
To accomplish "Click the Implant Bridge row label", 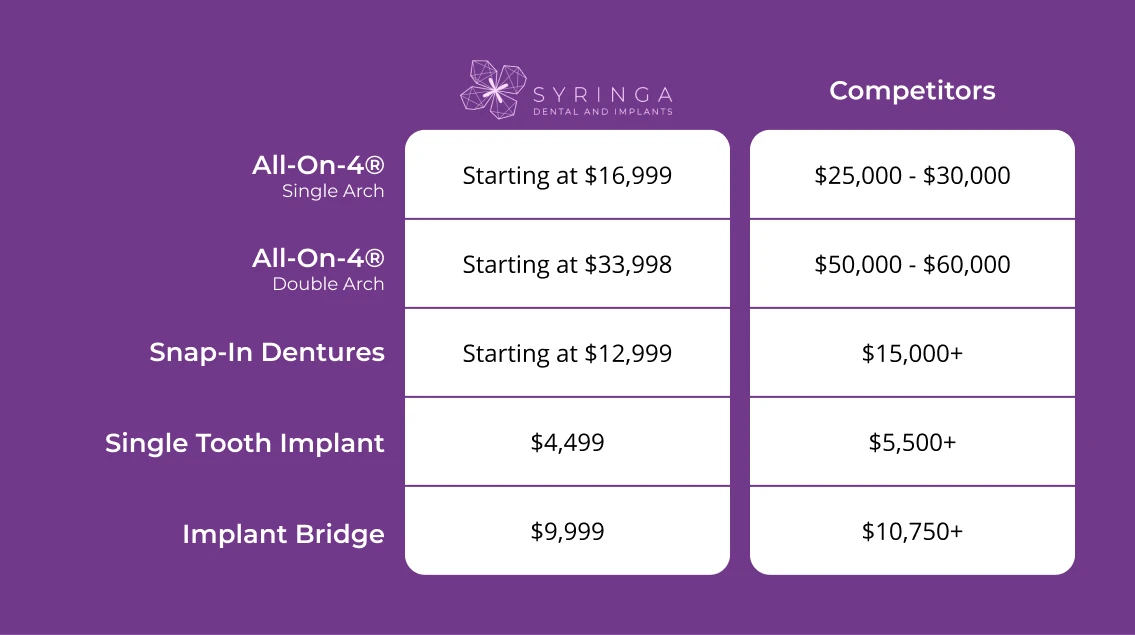I will (283, 534).
